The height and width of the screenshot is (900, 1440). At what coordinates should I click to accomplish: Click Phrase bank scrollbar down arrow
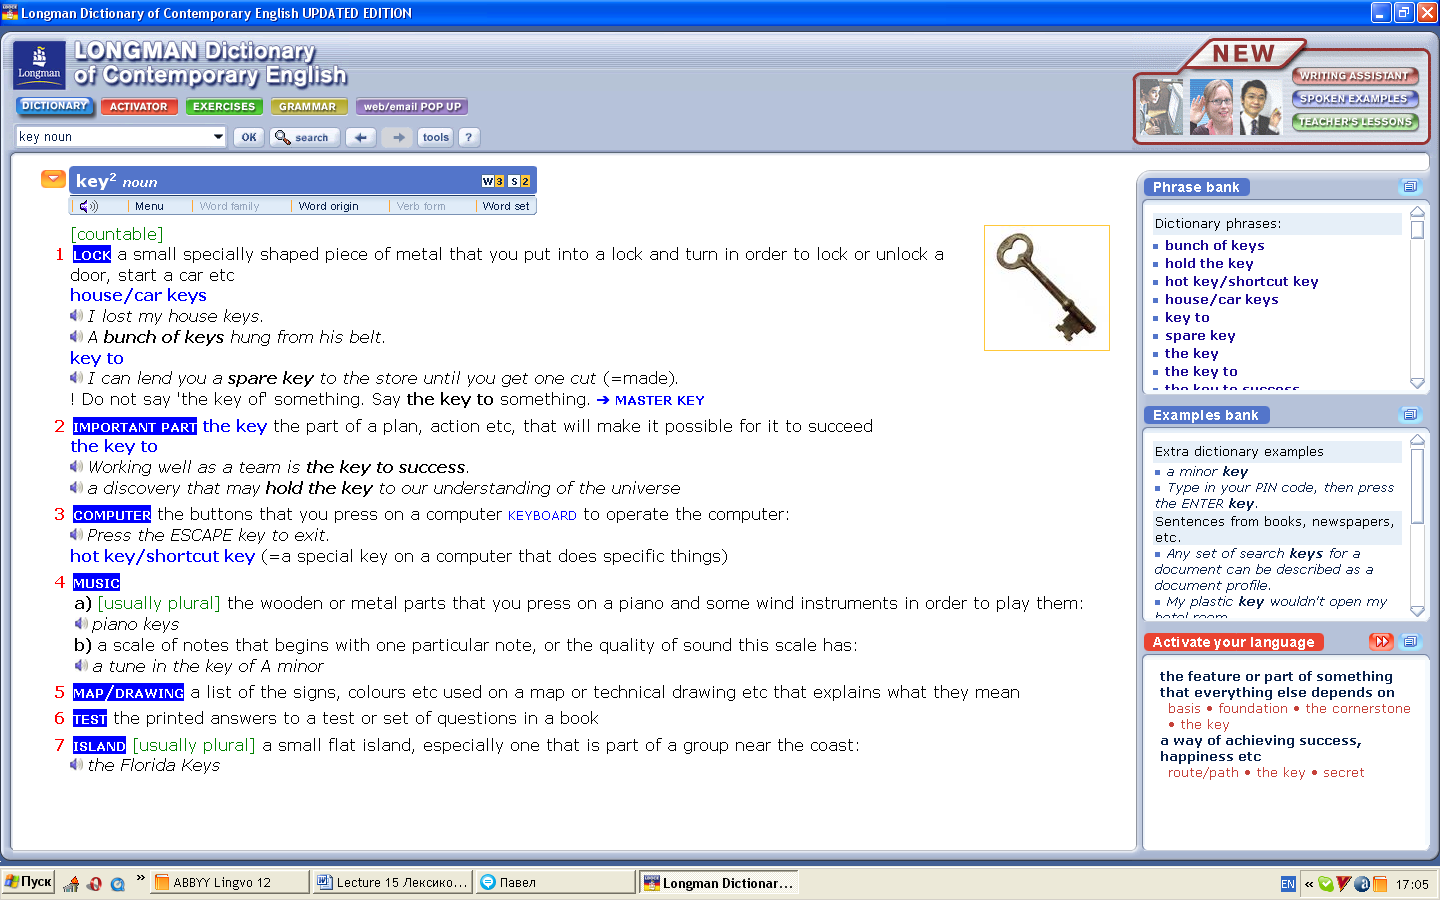tap(1417, 383)
